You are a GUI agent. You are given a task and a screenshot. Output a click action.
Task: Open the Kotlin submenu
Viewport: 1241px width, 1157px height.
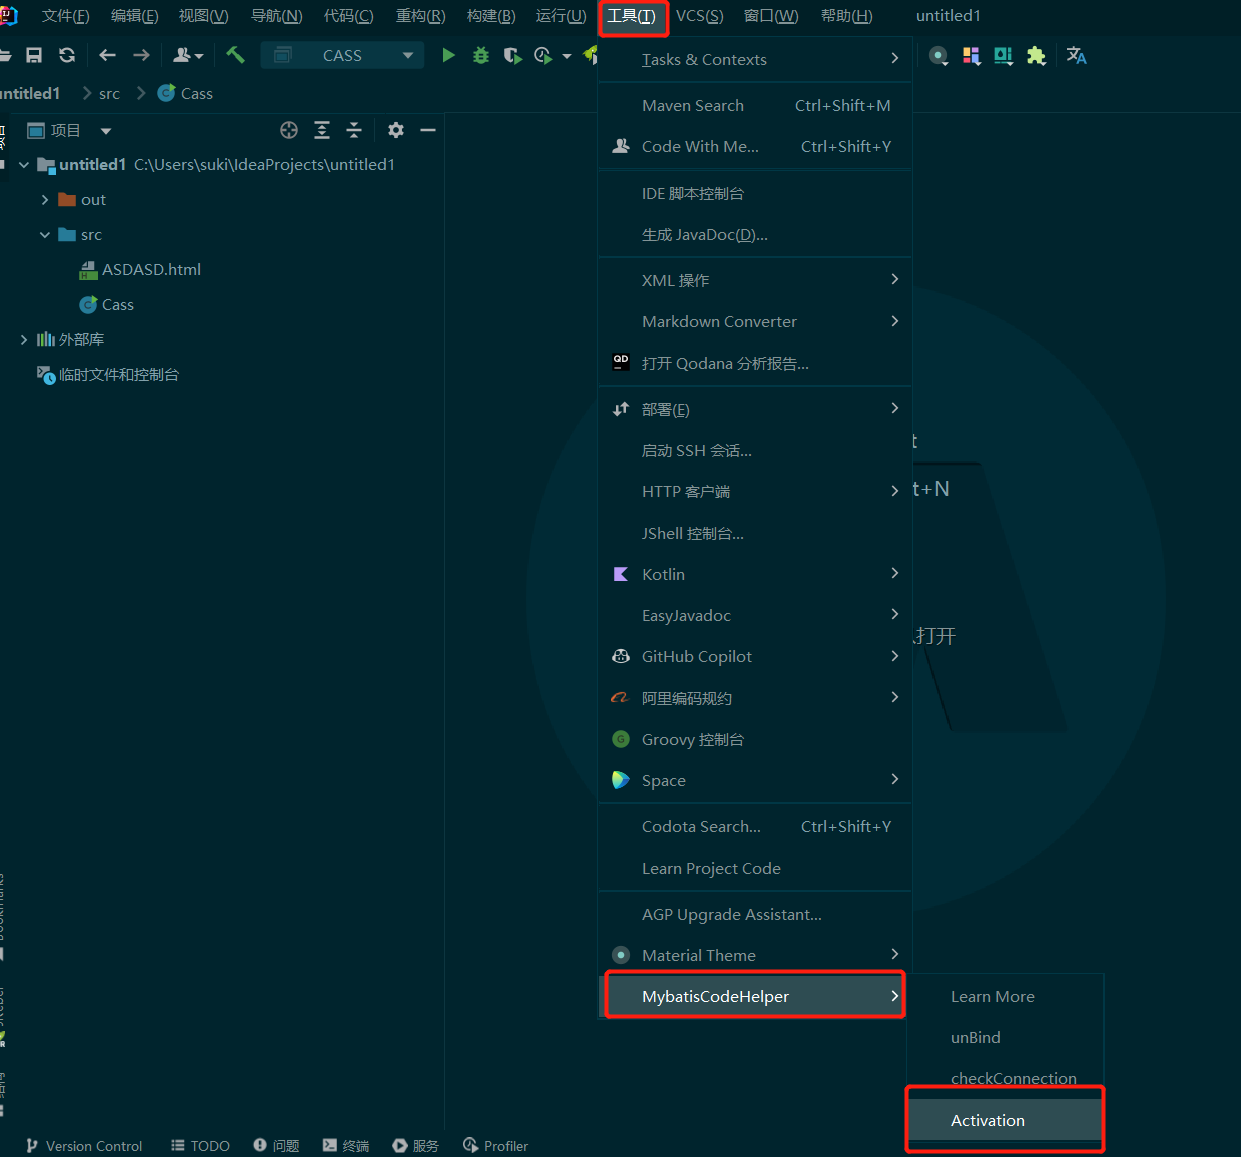755,574
